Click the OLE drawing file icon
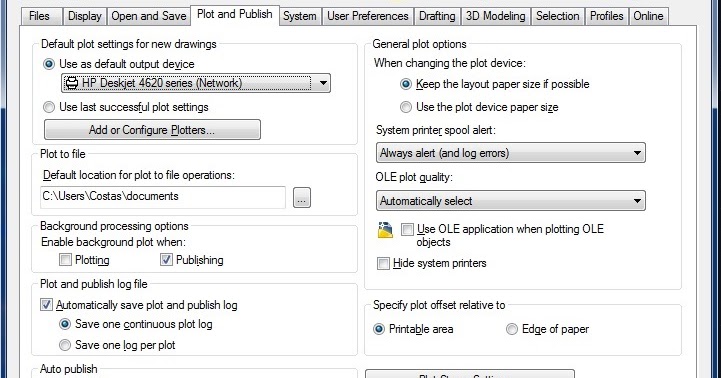This screenshot has height=378, width=721. tap(385, 229)
